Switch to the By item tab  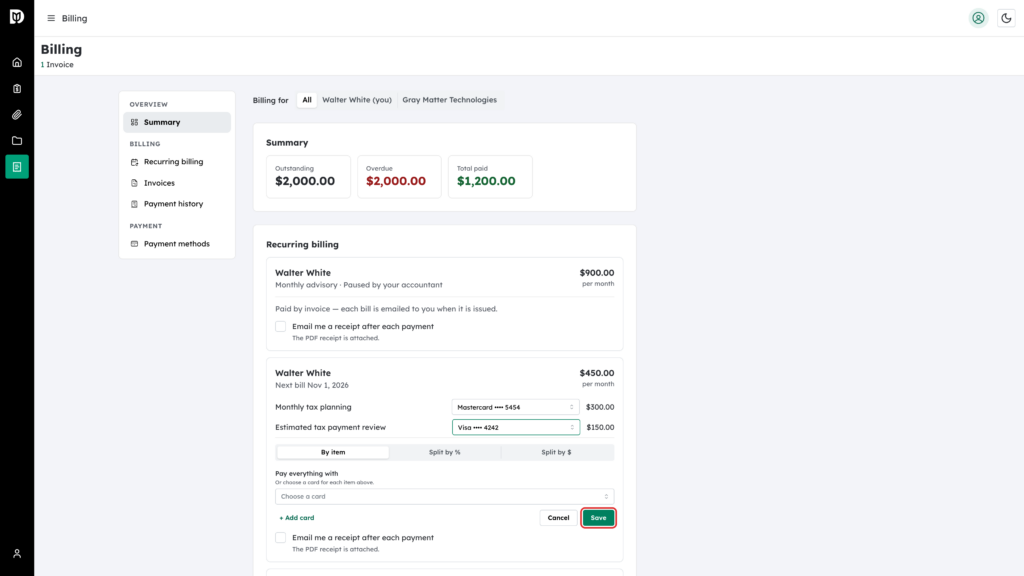click(x=333, y=452)
